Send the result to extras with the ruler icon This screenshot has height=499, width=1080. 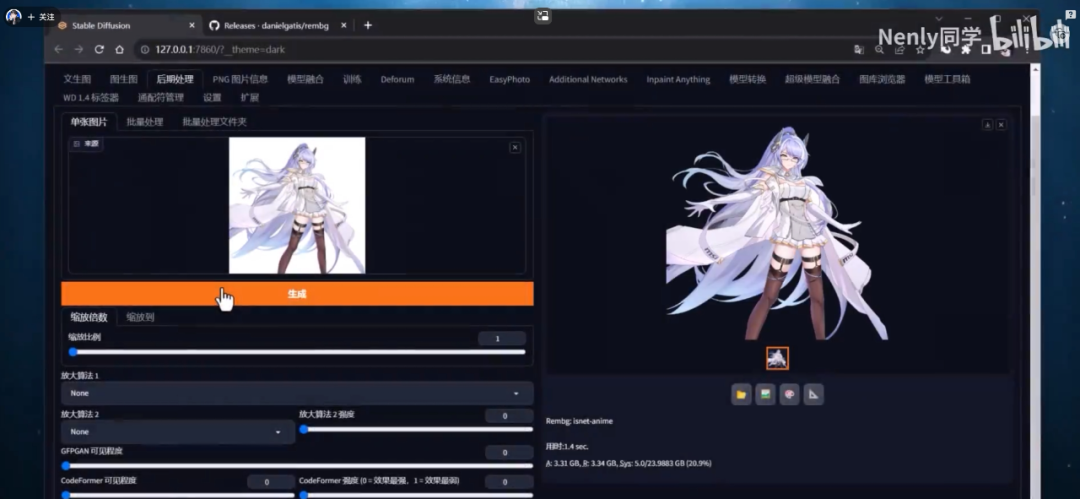pyautogui.click(x=813, y=395)
